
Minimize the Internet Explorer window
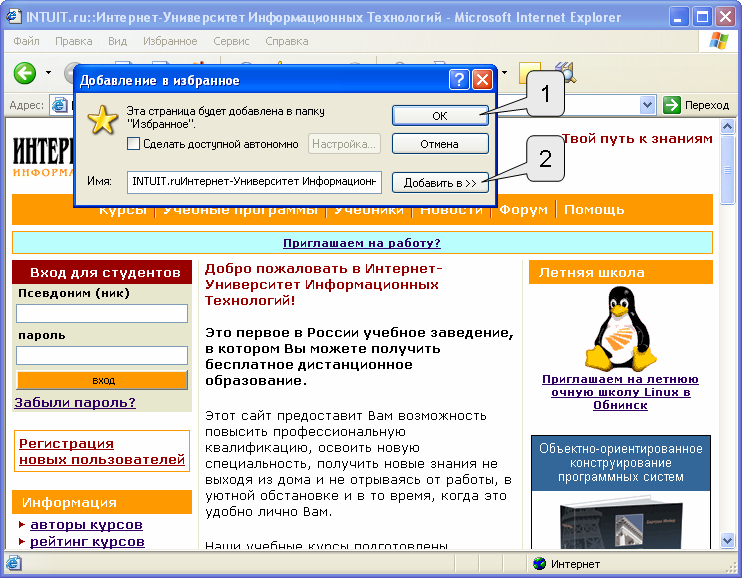679,17
